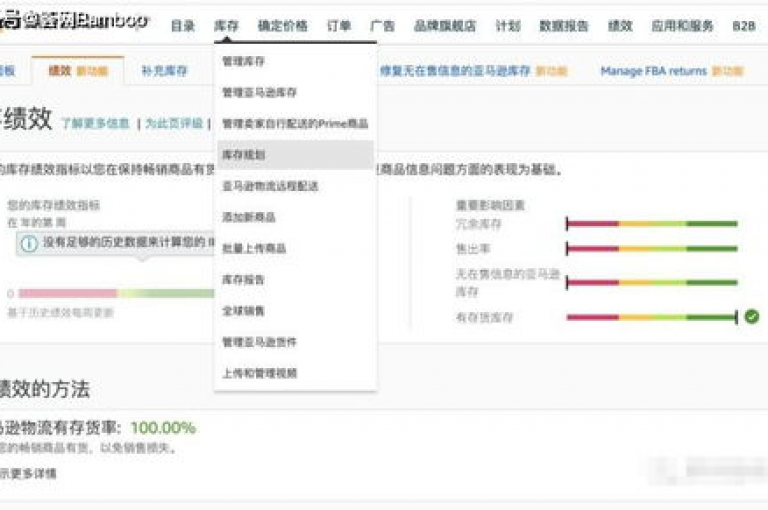
Task: Open the Manage FBA returns tab
Action: click(x=672, y=71)
